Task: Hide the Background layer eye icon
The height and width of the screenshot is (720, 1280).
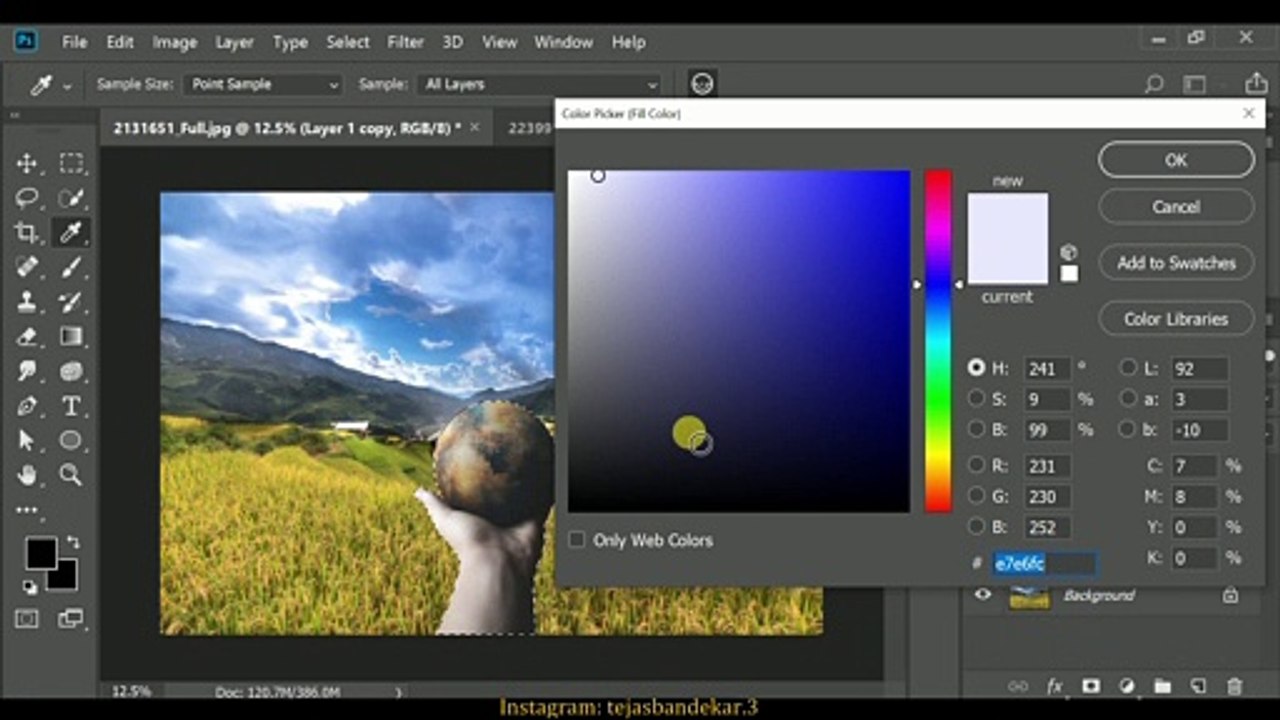Action: click(983, 595)
